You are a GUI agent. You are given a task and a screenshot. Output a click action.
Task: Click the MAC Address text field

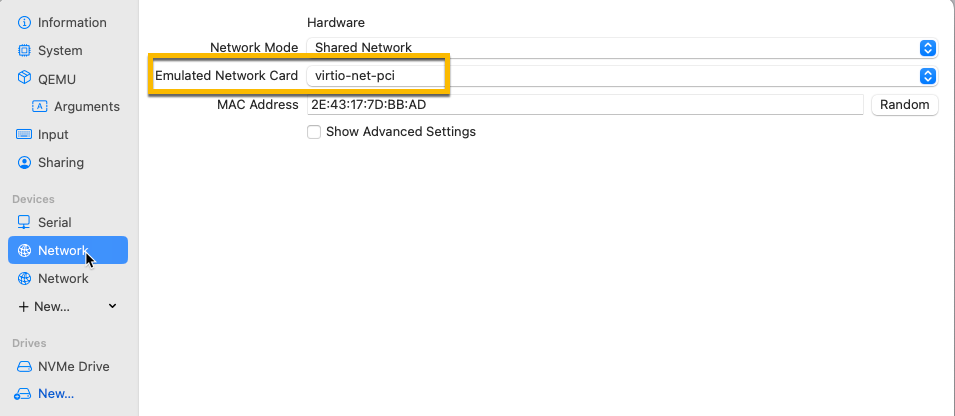(x=585, y=105)
